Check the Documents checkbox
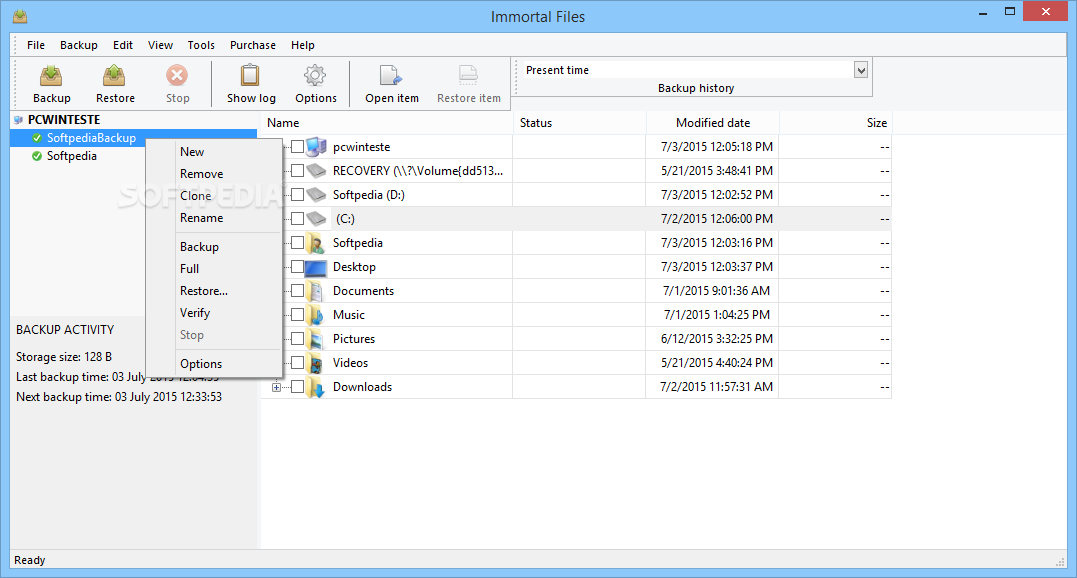Screen dimensions: 1077x578 point(297,290)
